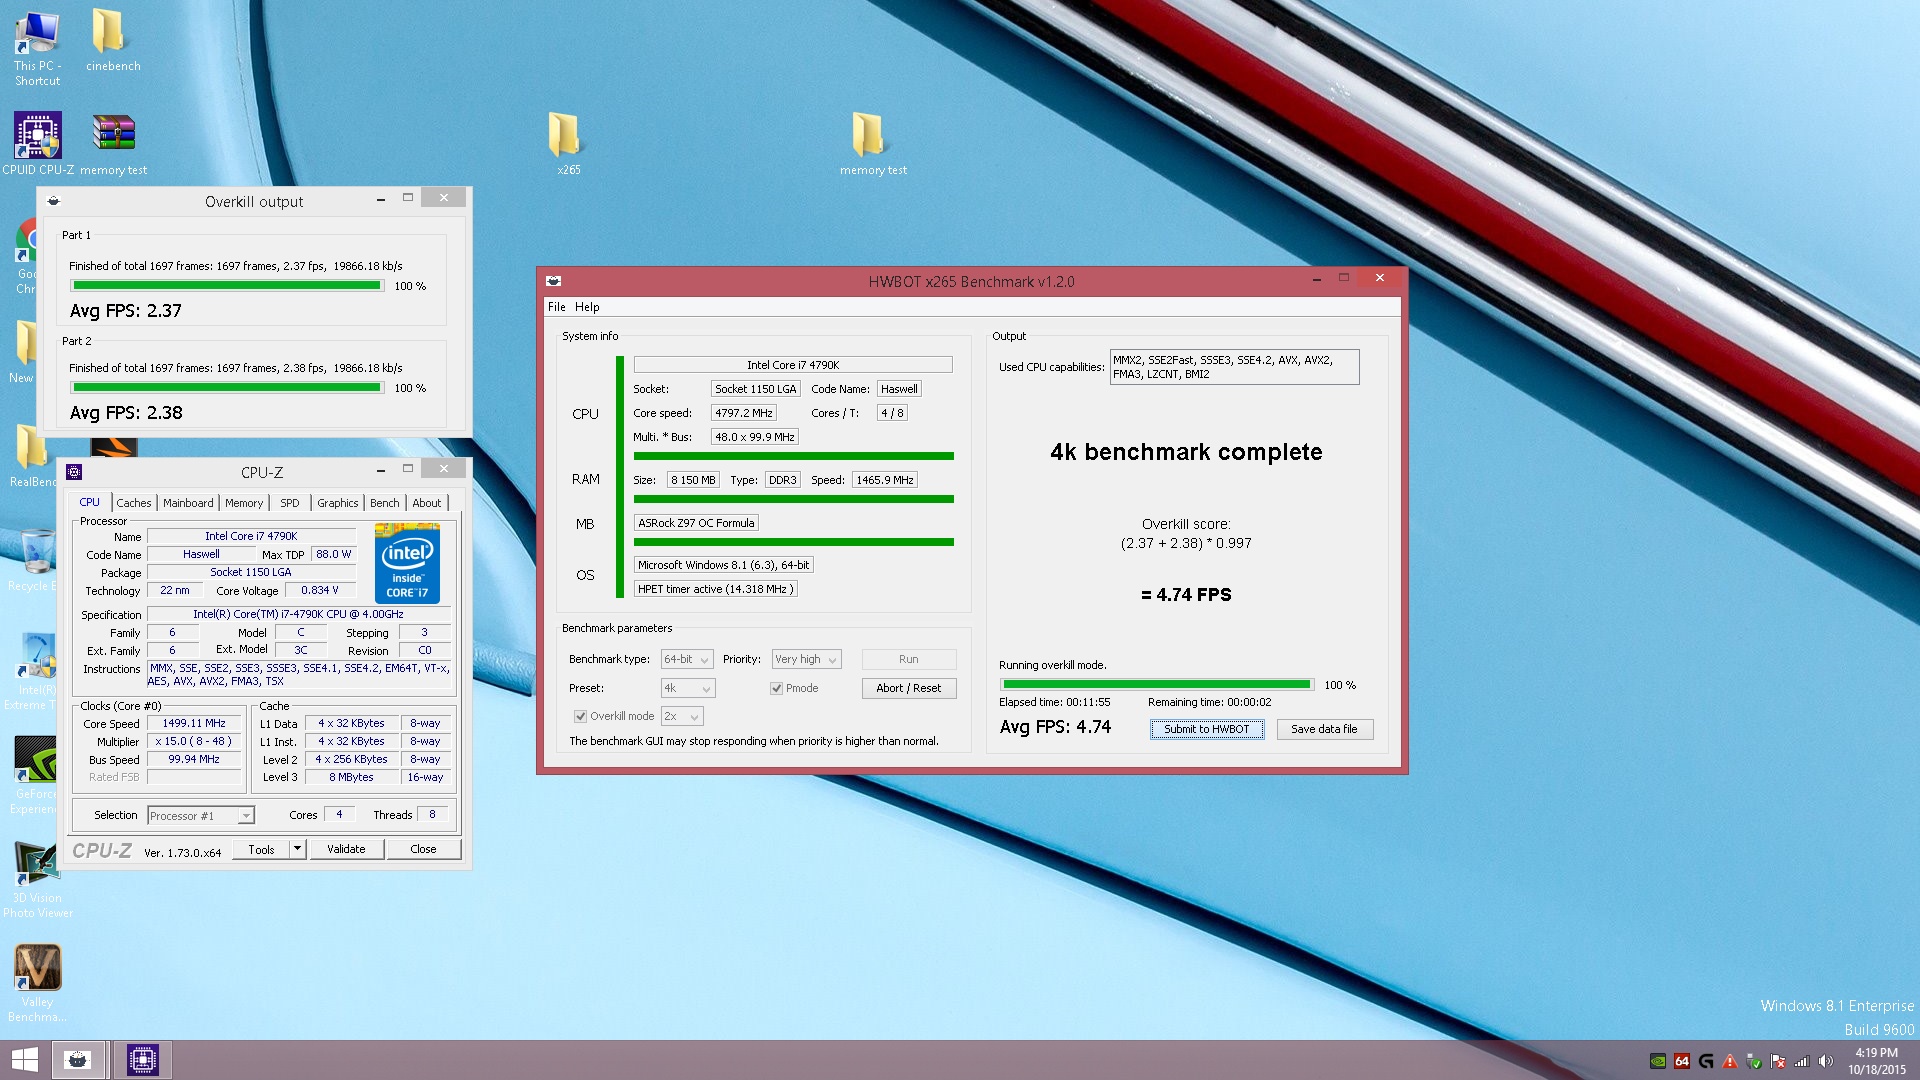The height and width of the screenshot is (1080, 1920).
Task: Click the greyed Run button
Action: 908,659
